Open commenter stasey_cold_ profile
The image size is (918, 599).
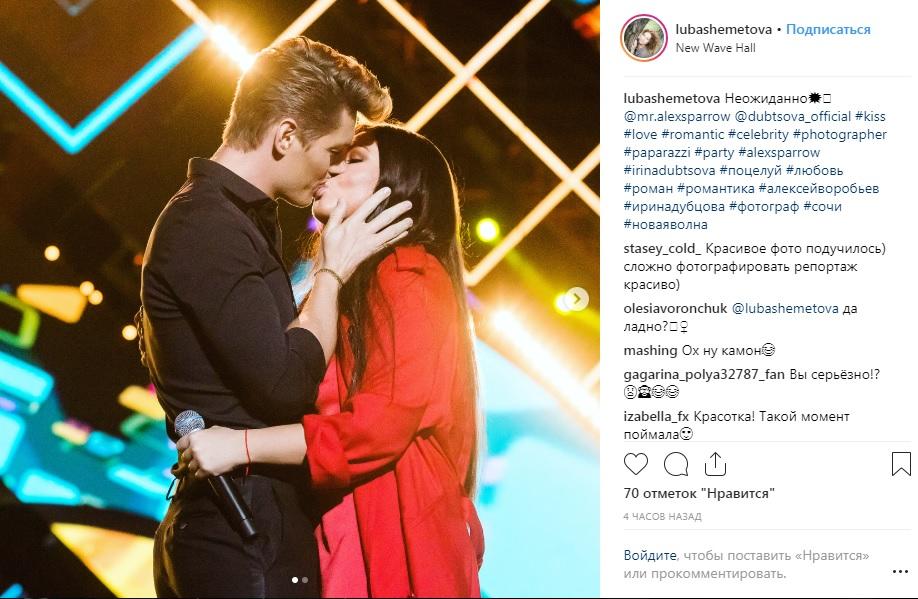click(662, 249)
